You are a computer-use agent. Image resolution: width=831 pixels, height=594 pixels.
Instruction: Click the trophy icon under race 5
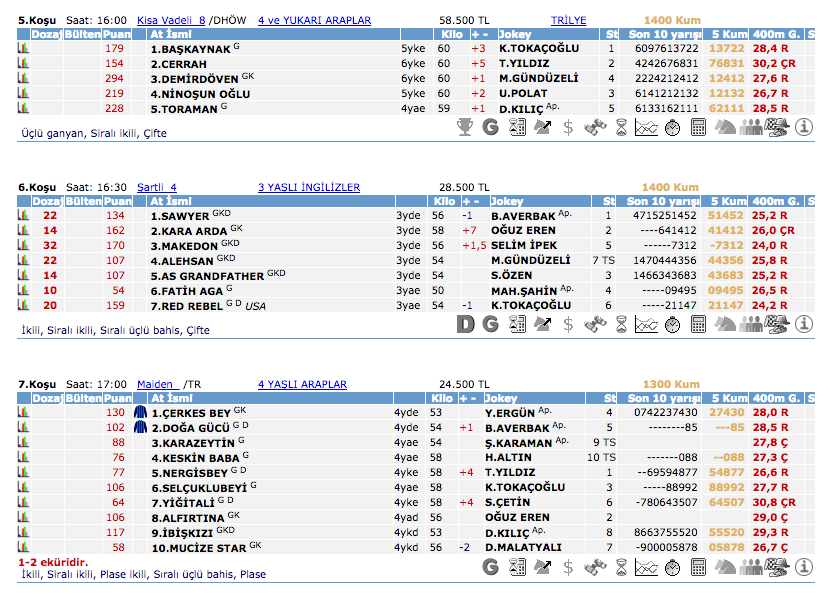[x=465, y=127]
